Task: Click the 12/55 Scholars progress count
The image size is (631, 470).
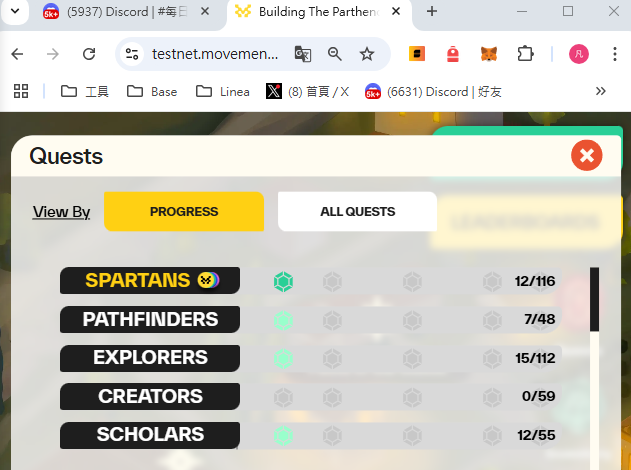Action: [536, 435]
